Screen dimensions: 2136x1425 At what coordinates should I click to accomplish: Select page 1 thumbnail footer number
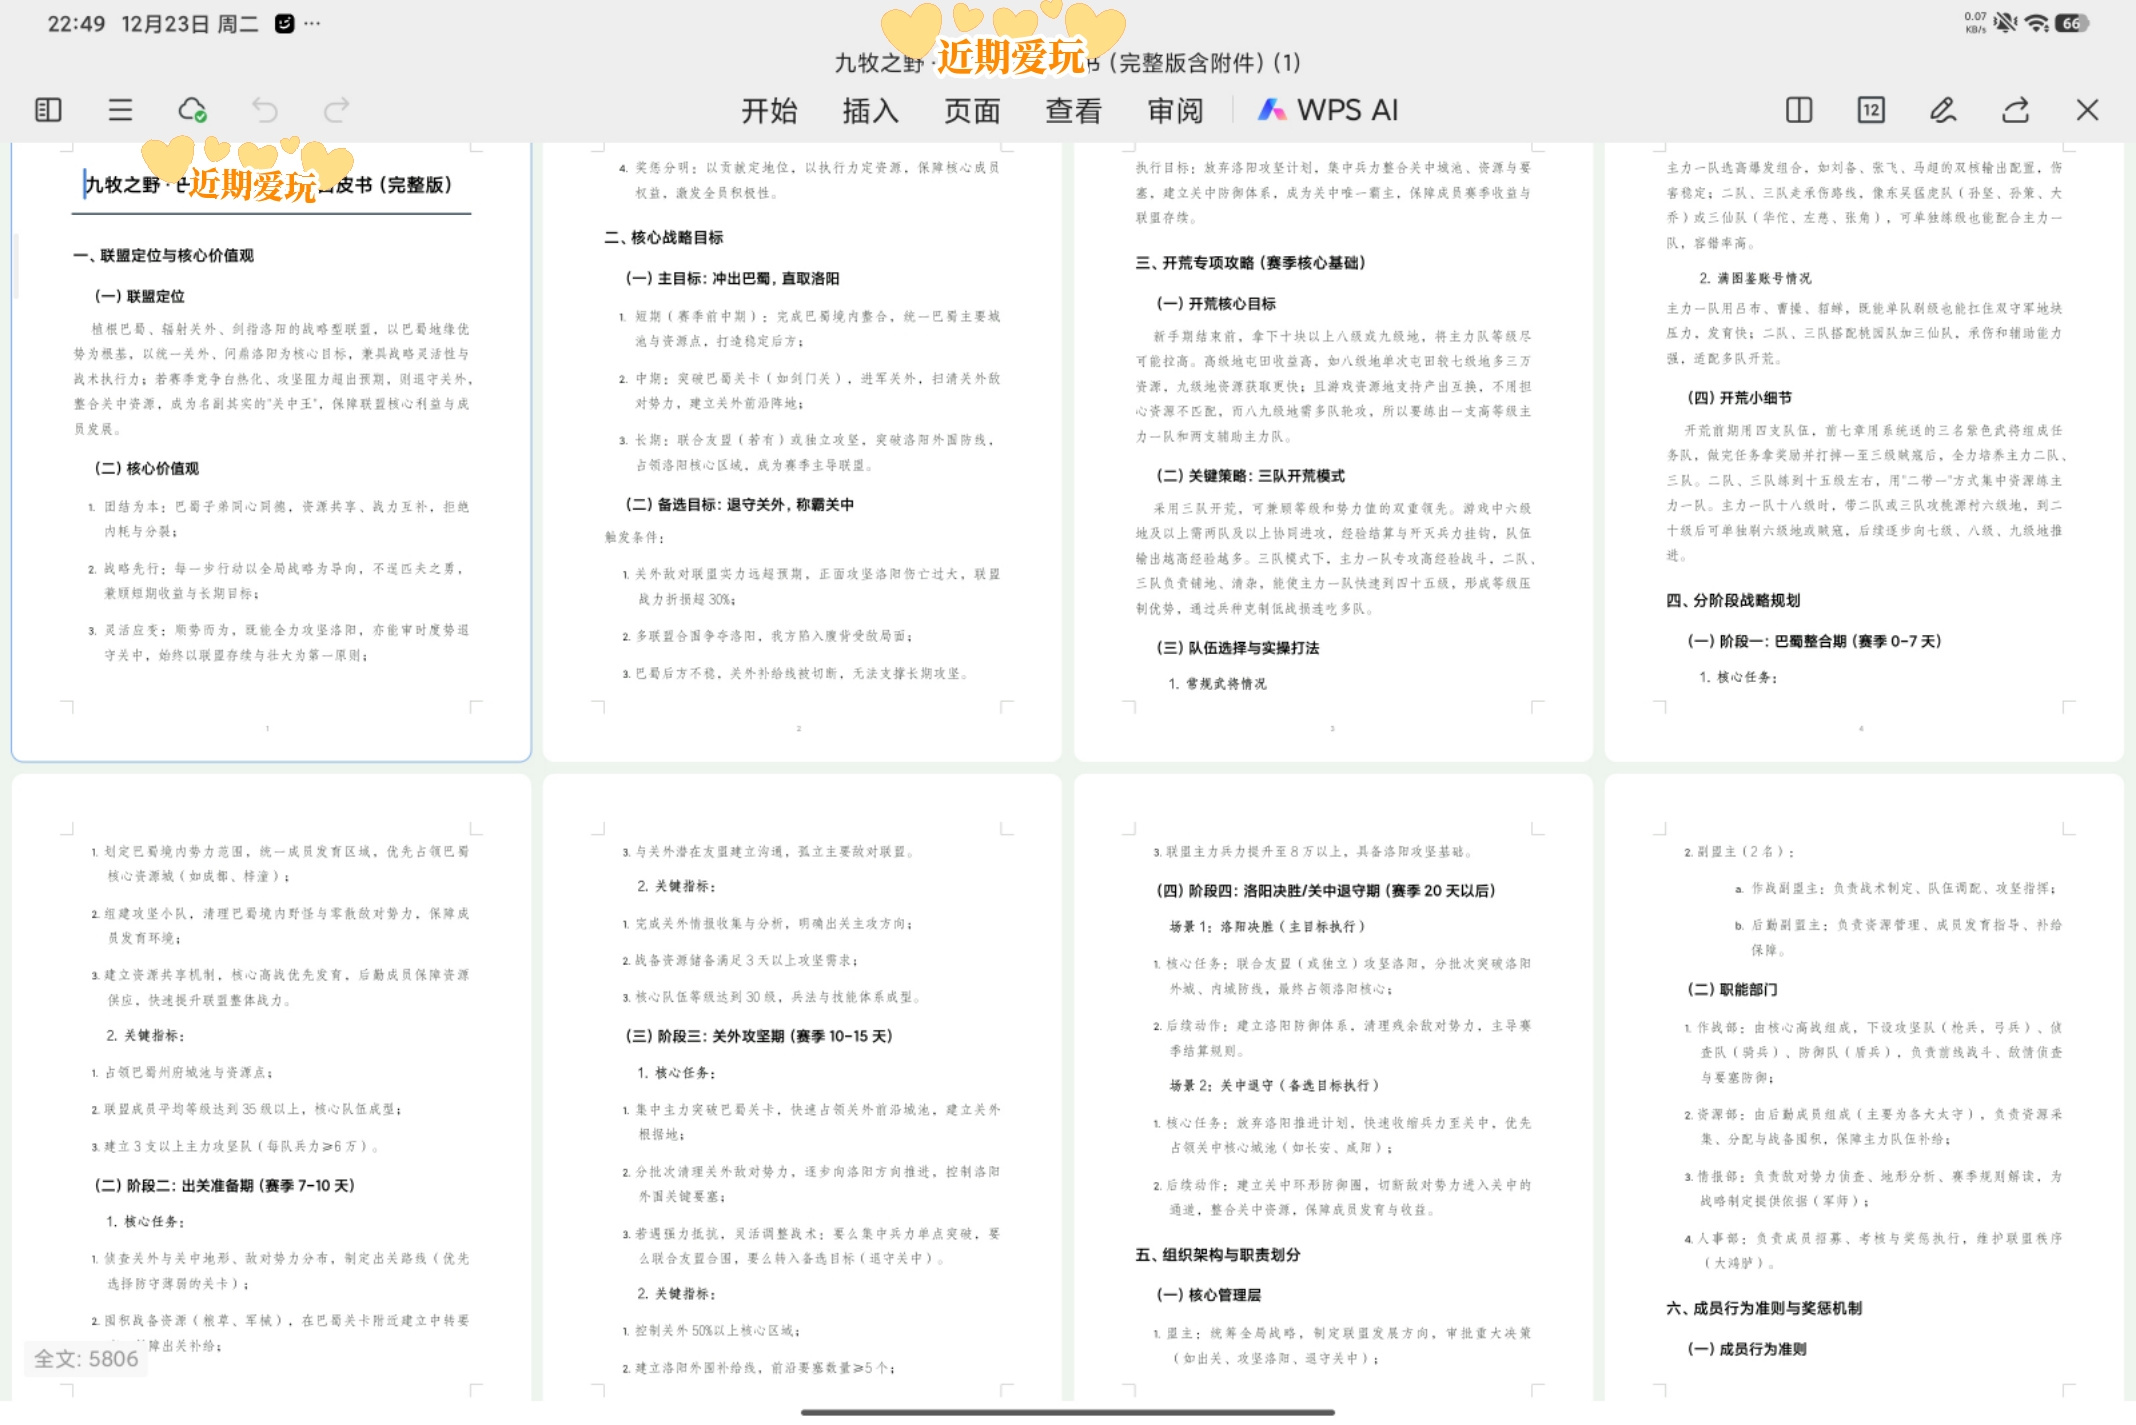[x=267, y=729]
